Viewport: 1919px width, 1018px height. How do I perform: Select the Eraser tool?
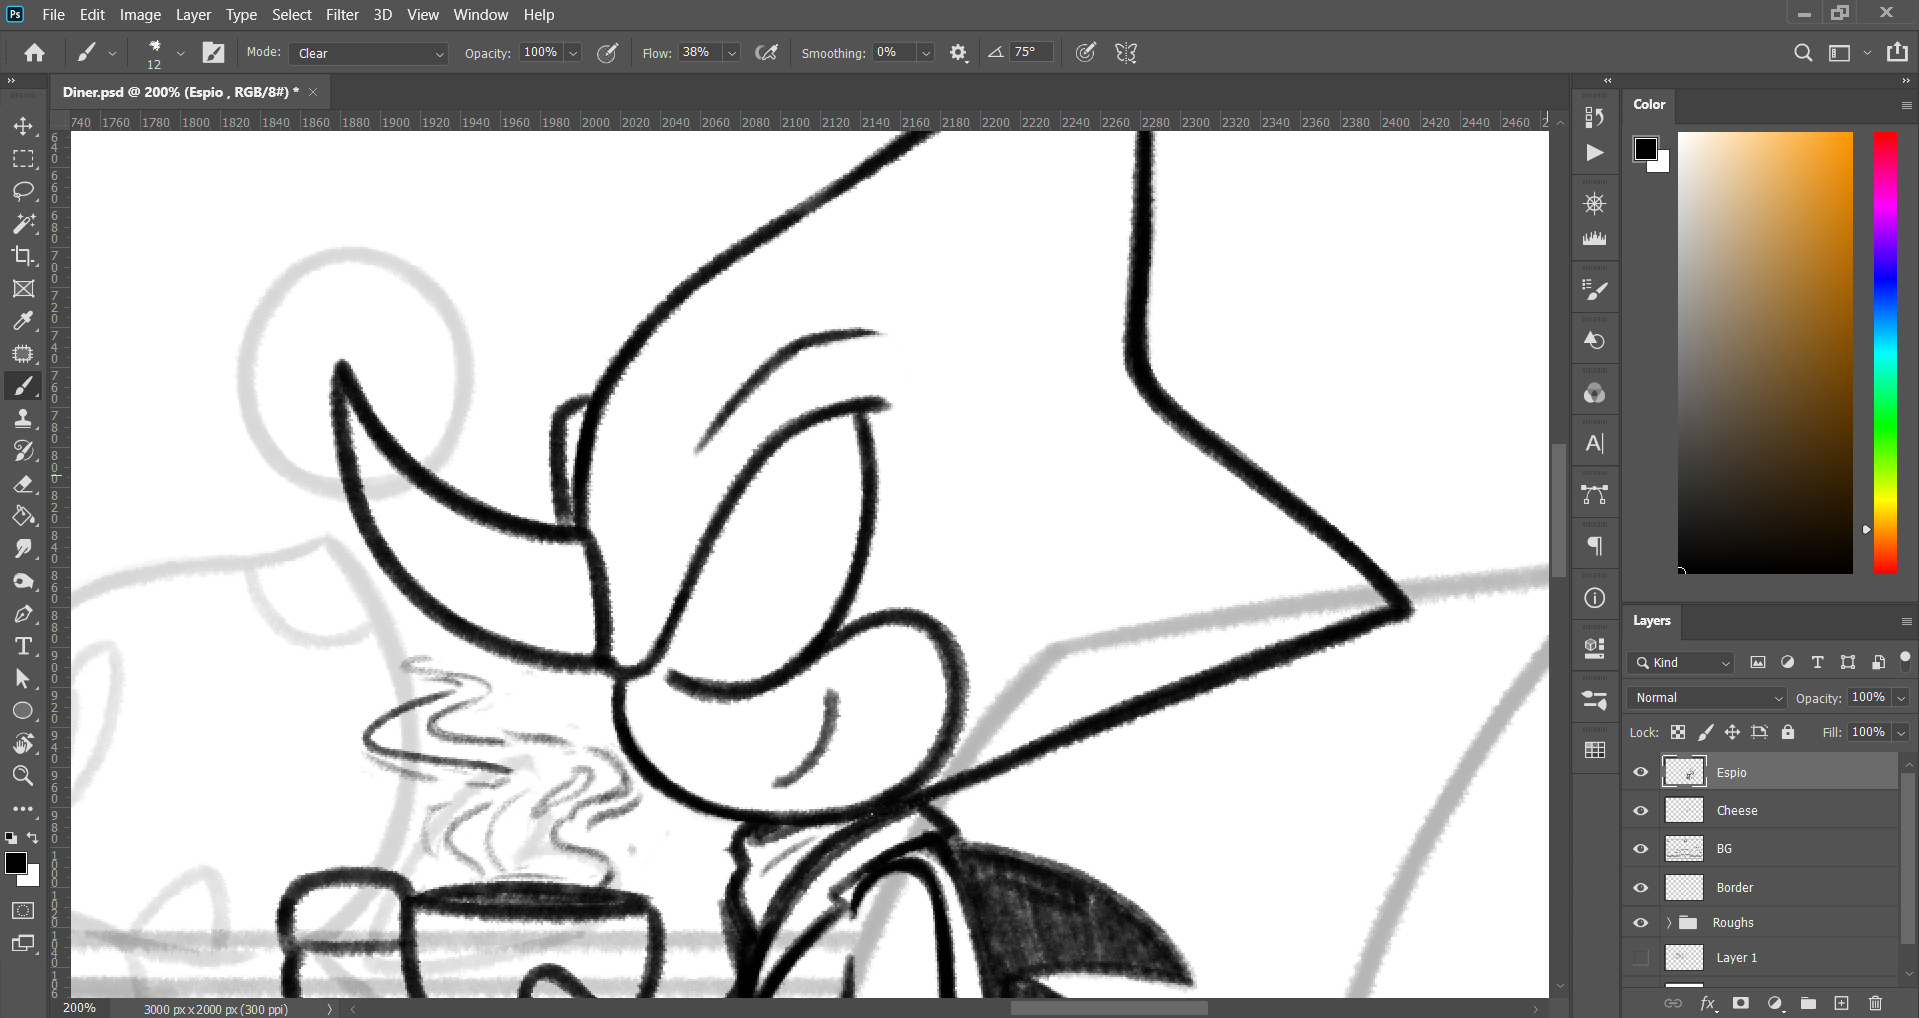(x=23, y=484)
